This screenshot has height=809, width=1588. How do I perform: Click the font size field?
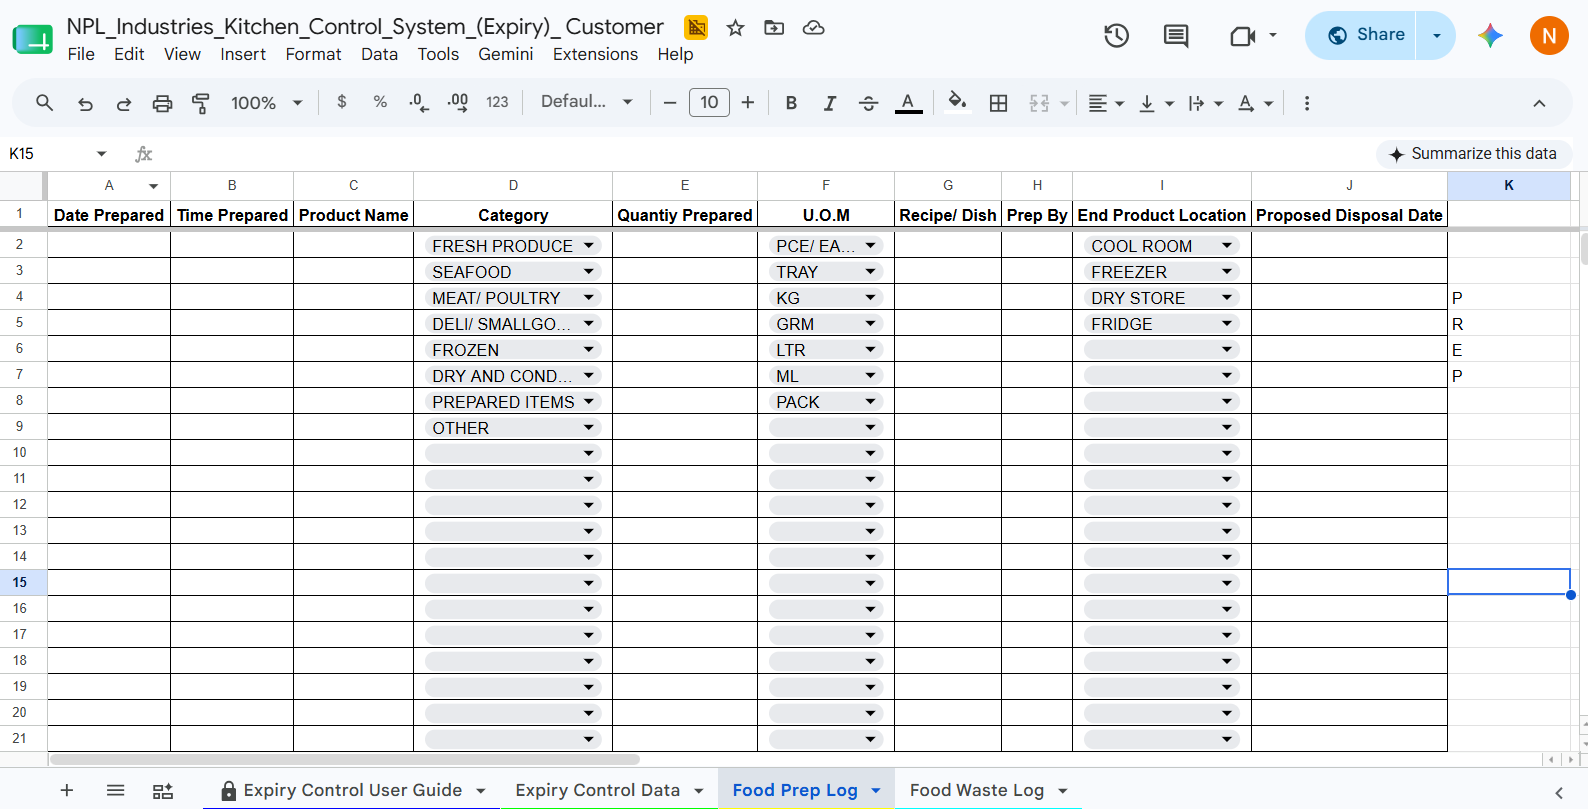[709, 102]
